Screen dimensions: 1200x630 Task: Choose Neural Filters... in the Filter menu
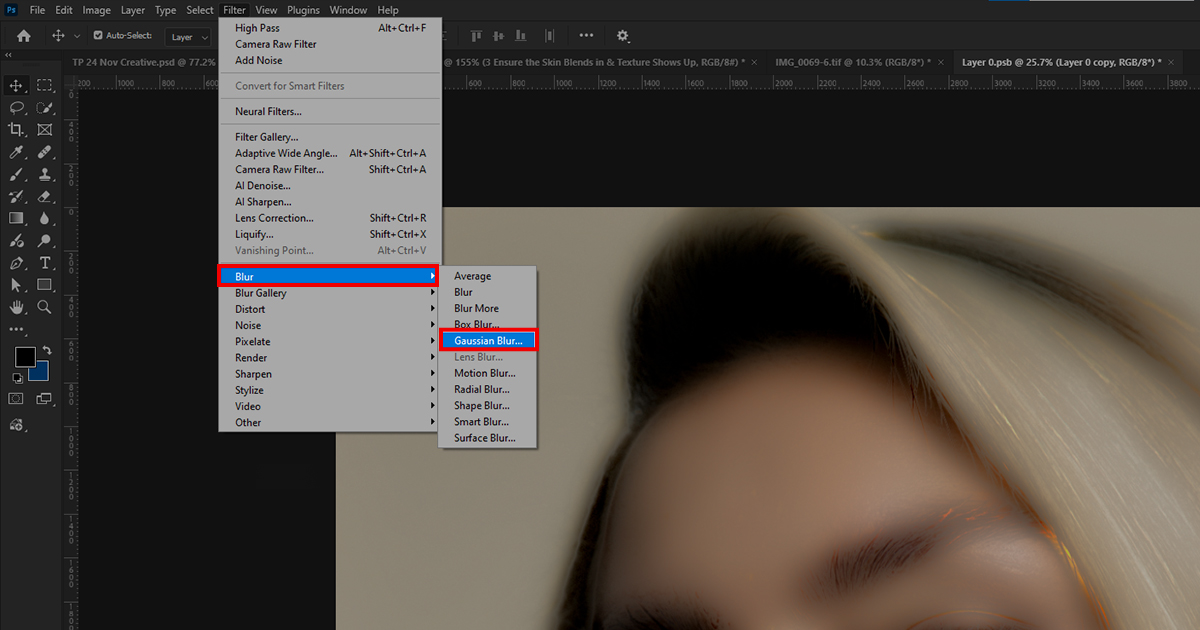(x=330, y=111)
